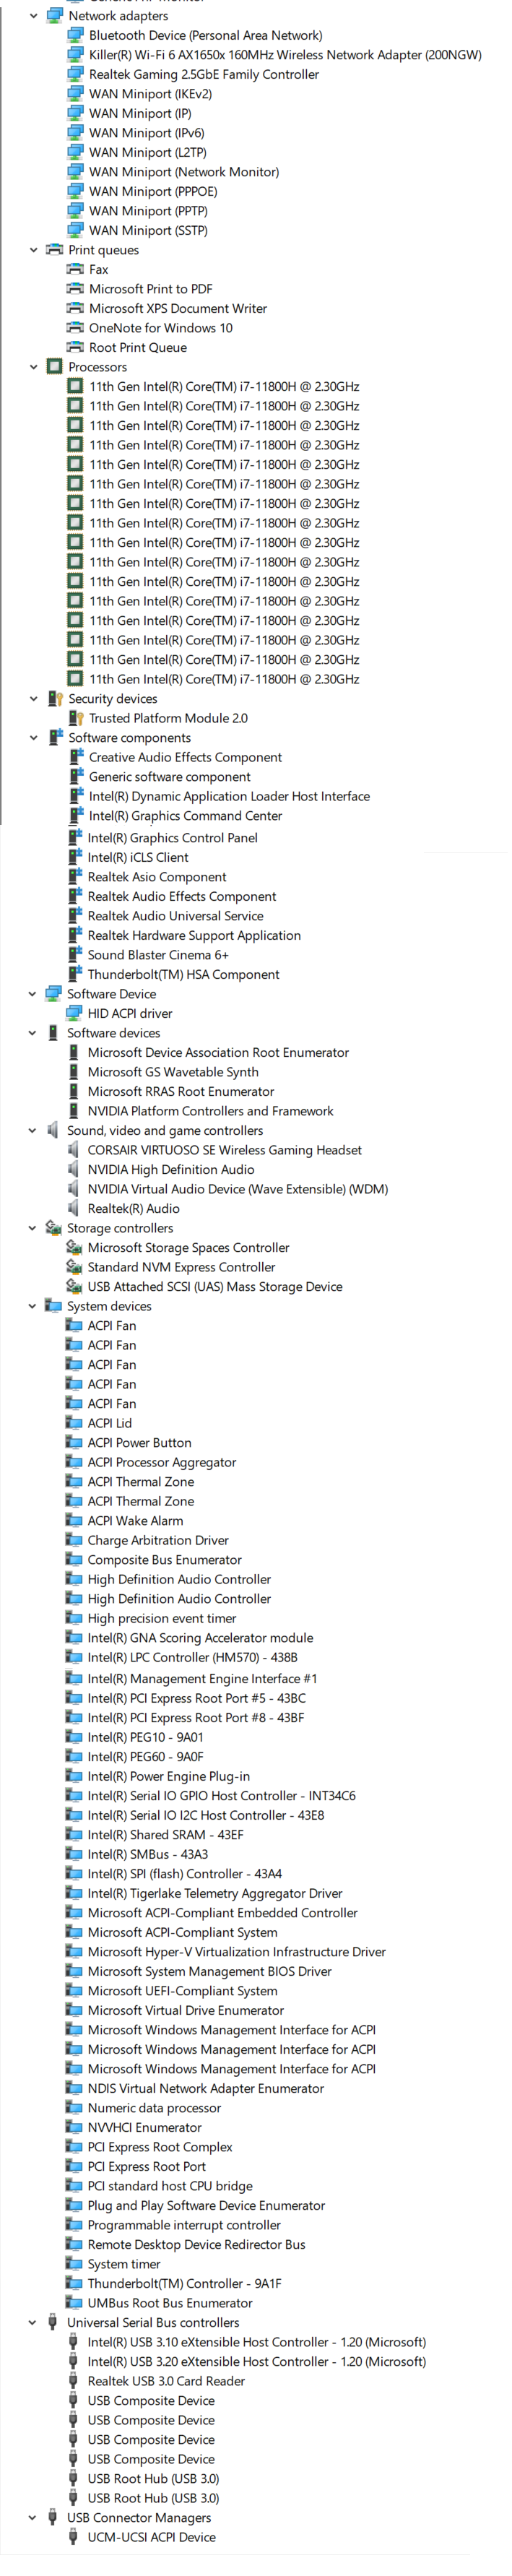512x2576 pixels.
Task: Click the Creative Audio Effects Component icon
Action: coord(75,757)
